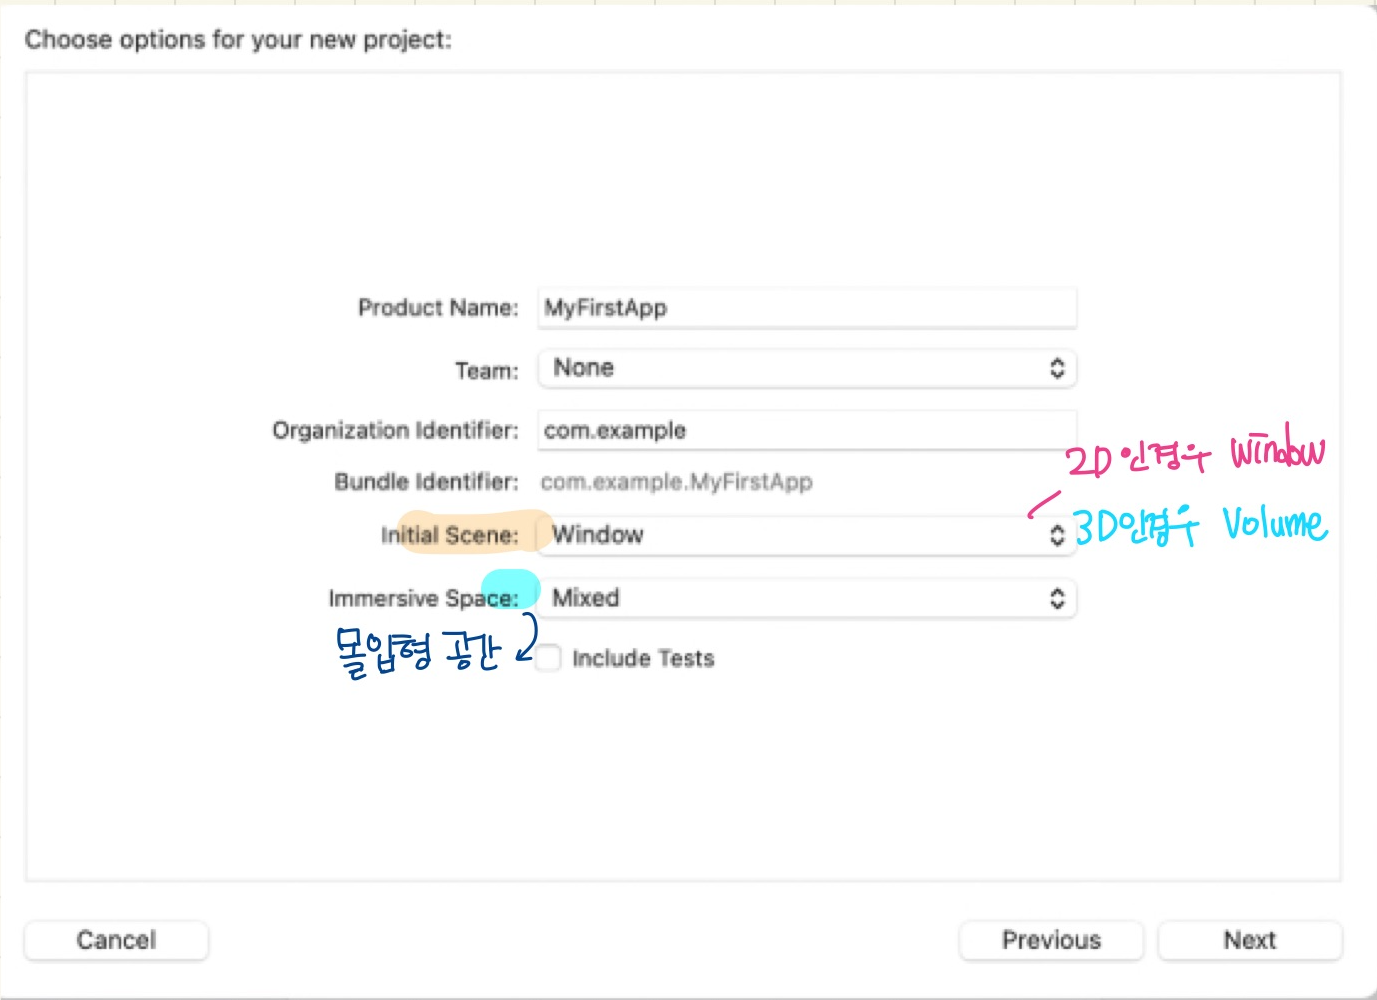Click the Team label
This screenshot has height=1000, width=1377.
point(487,371)
